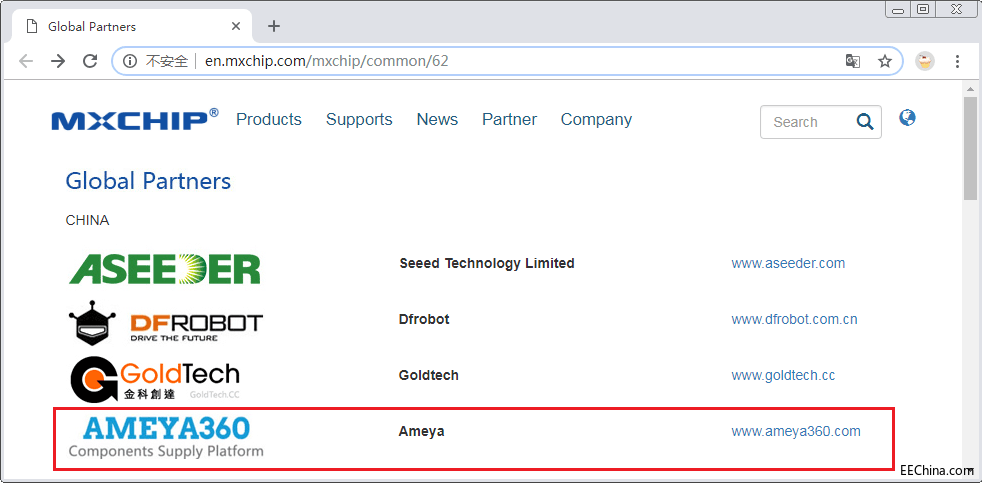
Task: Click the vertical scrollbar thumb
Action: (x=970, y=148)
